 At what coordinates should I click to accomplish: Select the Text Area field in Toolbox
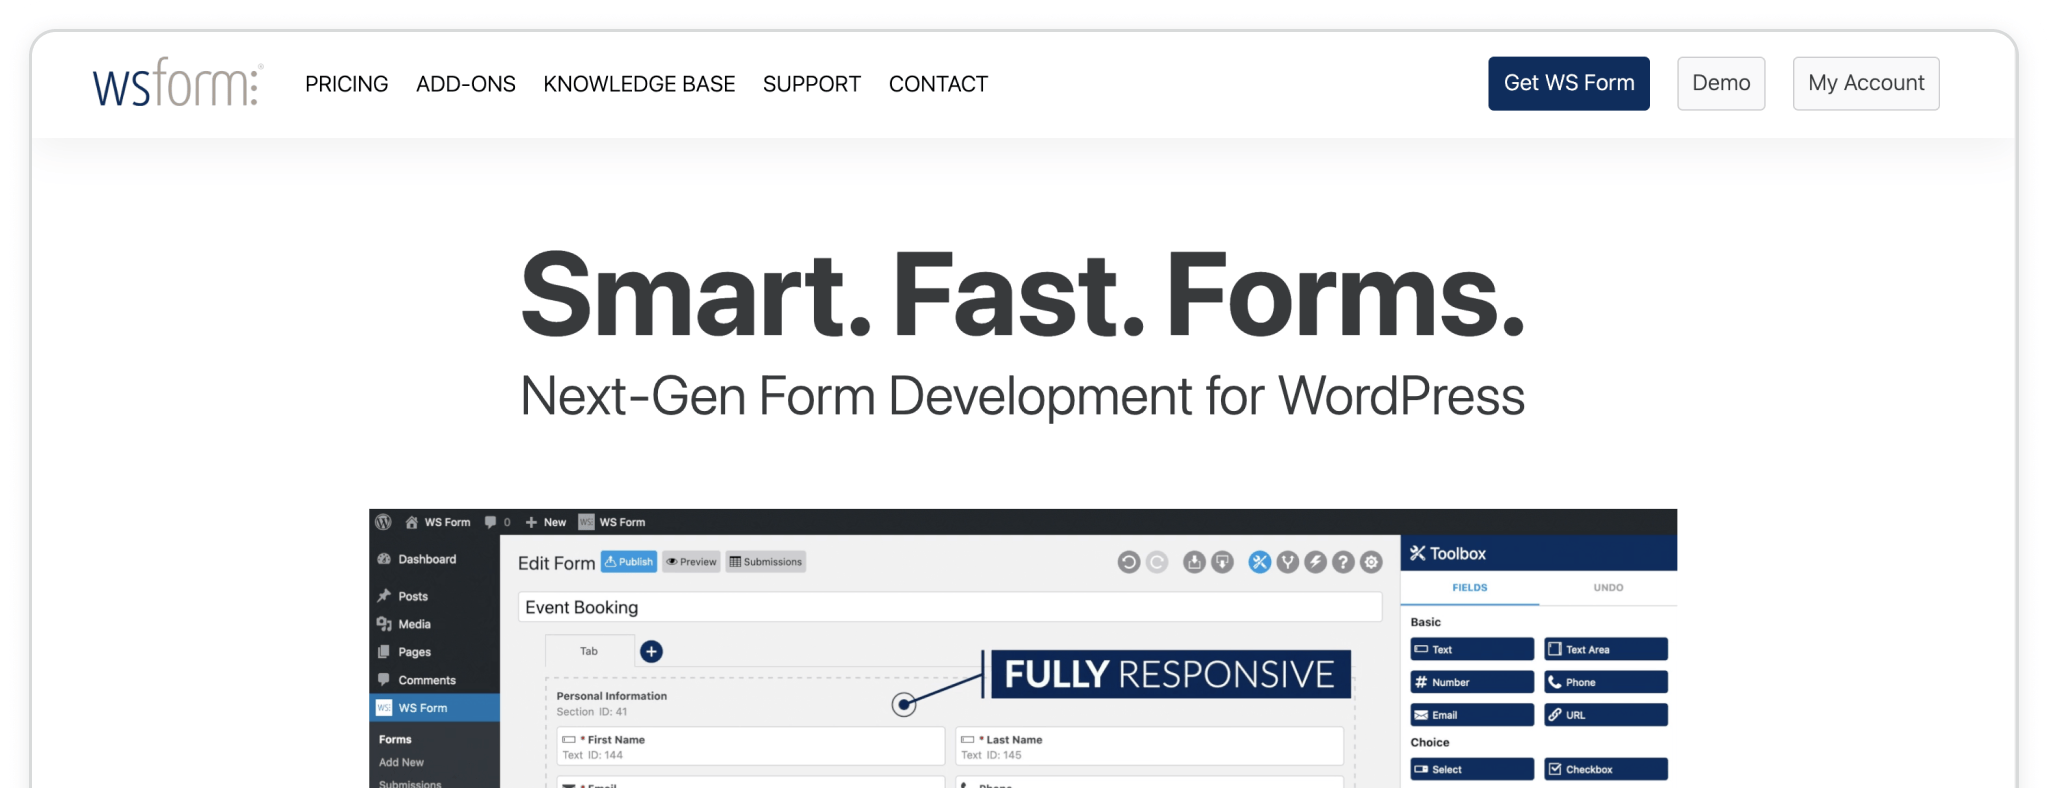click(x=1606, y=649)
